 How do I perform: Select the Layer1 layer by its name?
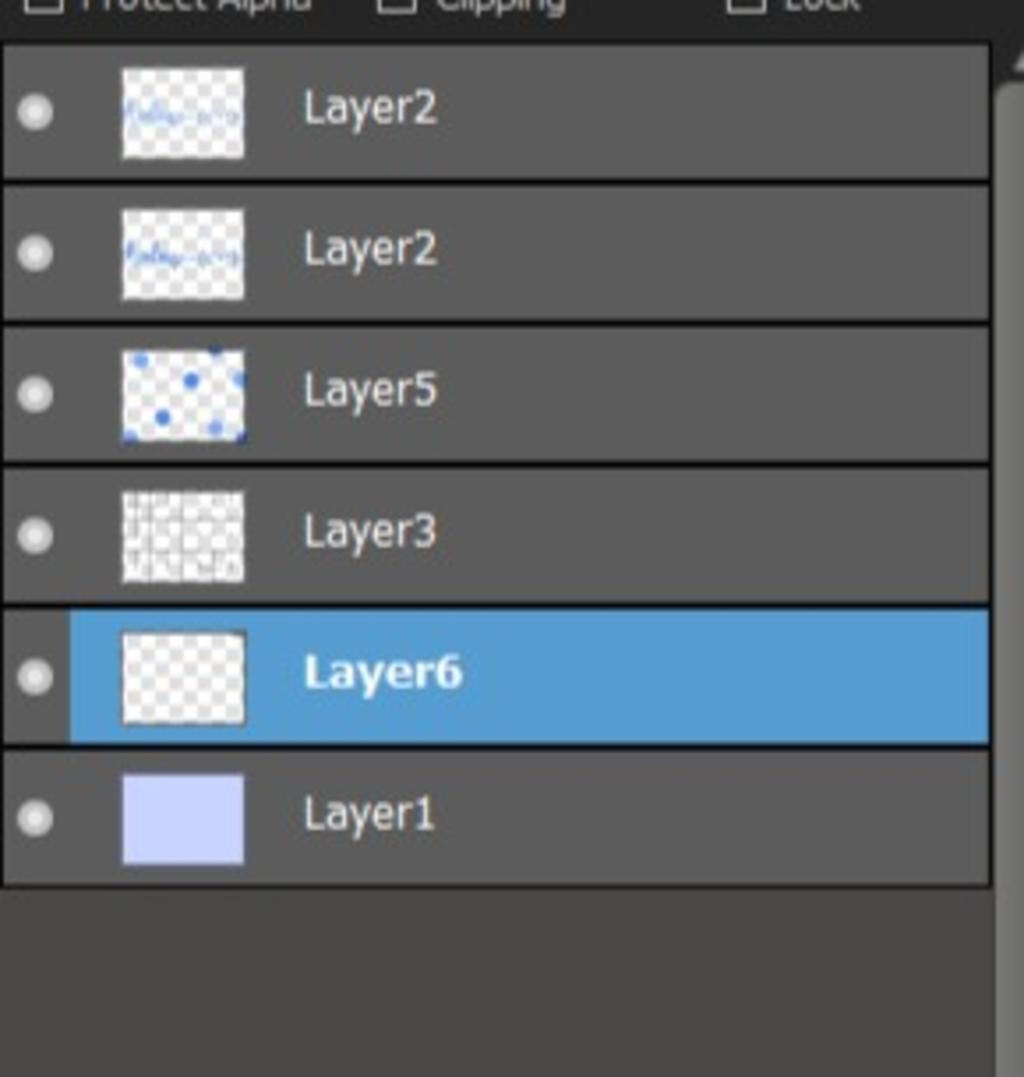(x=369, y=815)
